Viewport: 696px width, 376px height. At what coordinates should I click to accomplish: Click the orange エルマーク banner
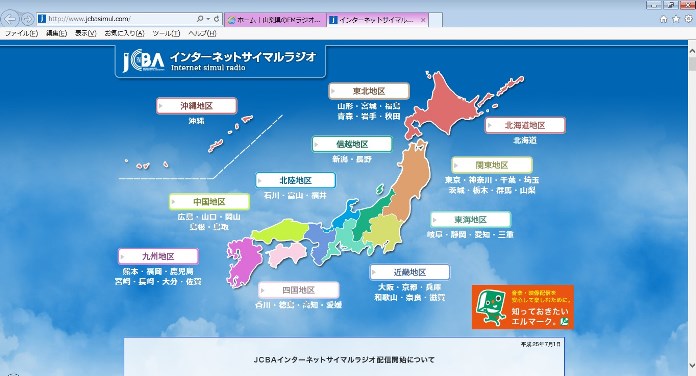523,307
